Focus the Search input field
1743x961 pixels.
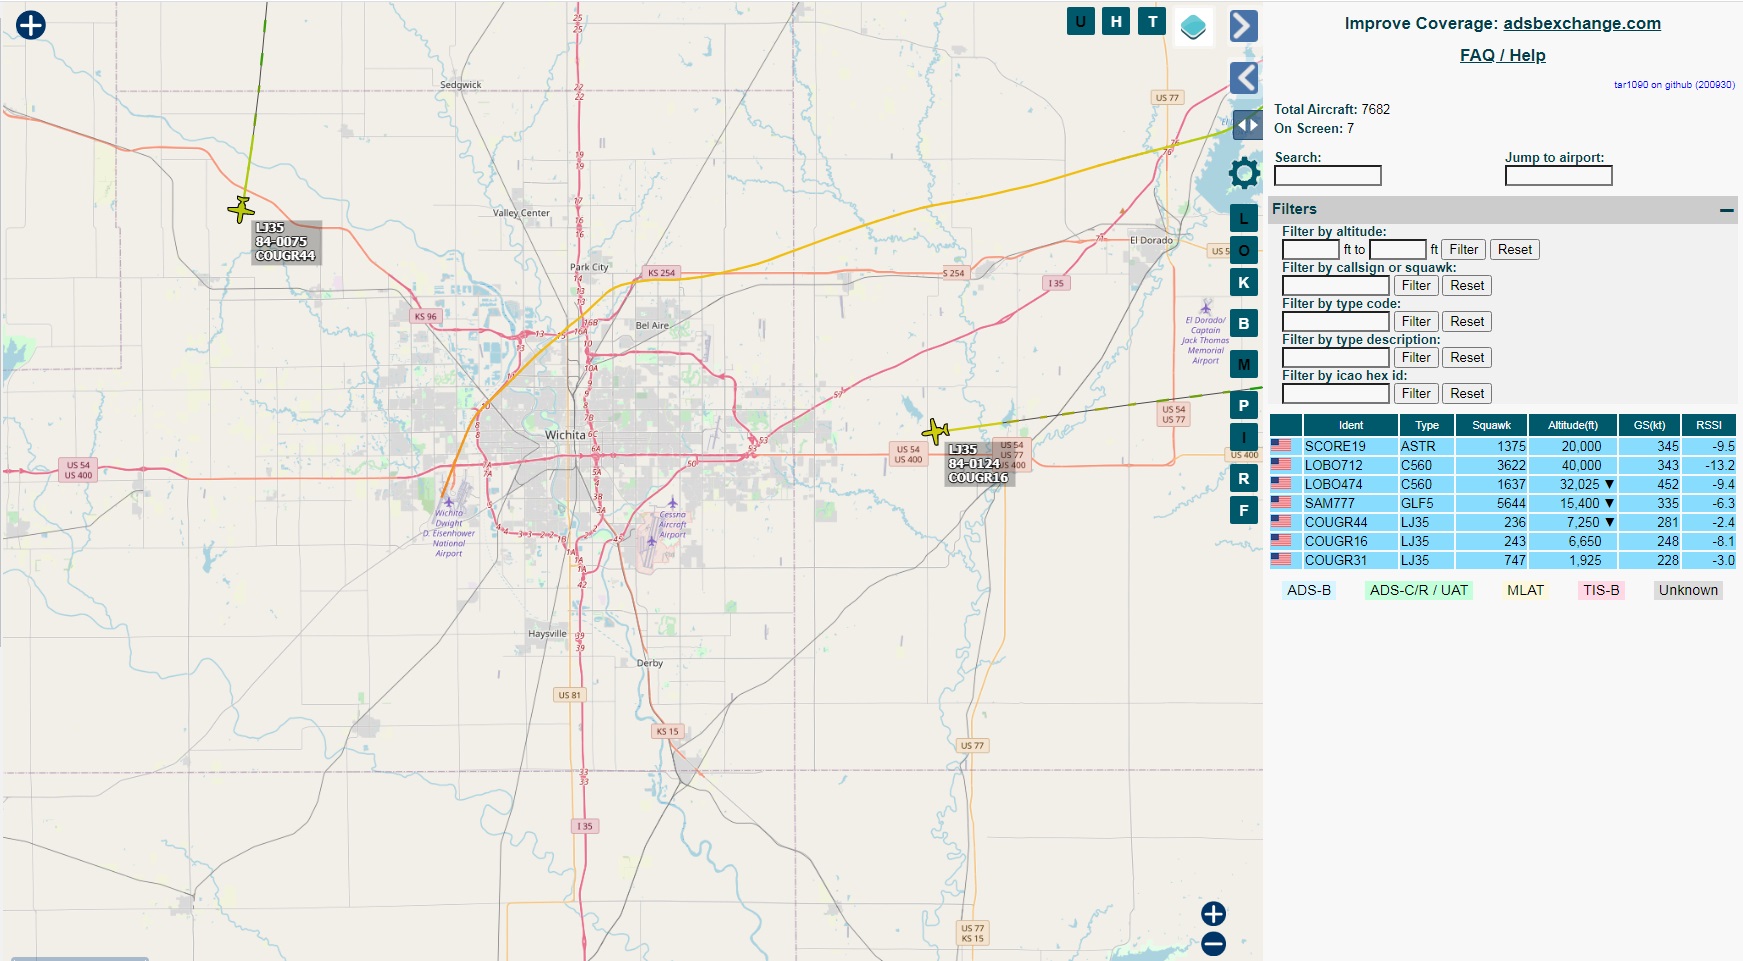(x=1327, y=176)
